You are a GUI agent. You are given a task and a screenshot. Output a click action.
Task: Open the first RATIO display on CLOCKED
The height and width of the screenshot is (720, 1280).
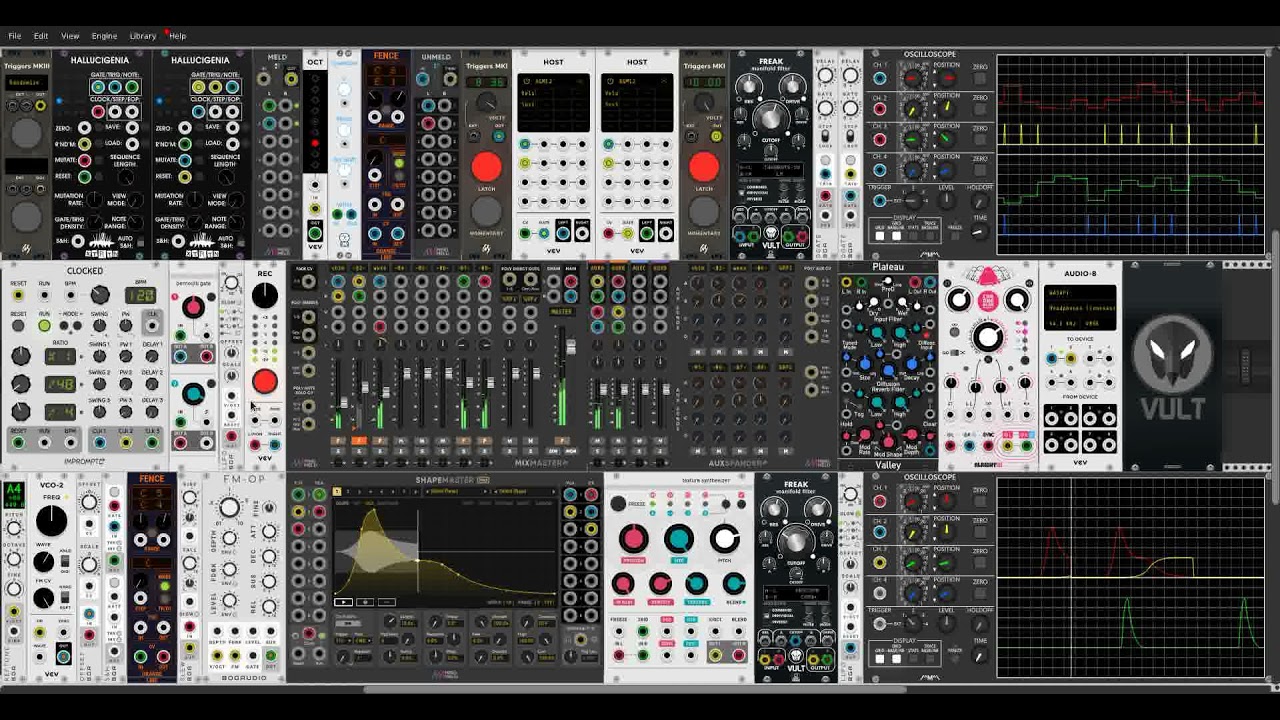62,357
